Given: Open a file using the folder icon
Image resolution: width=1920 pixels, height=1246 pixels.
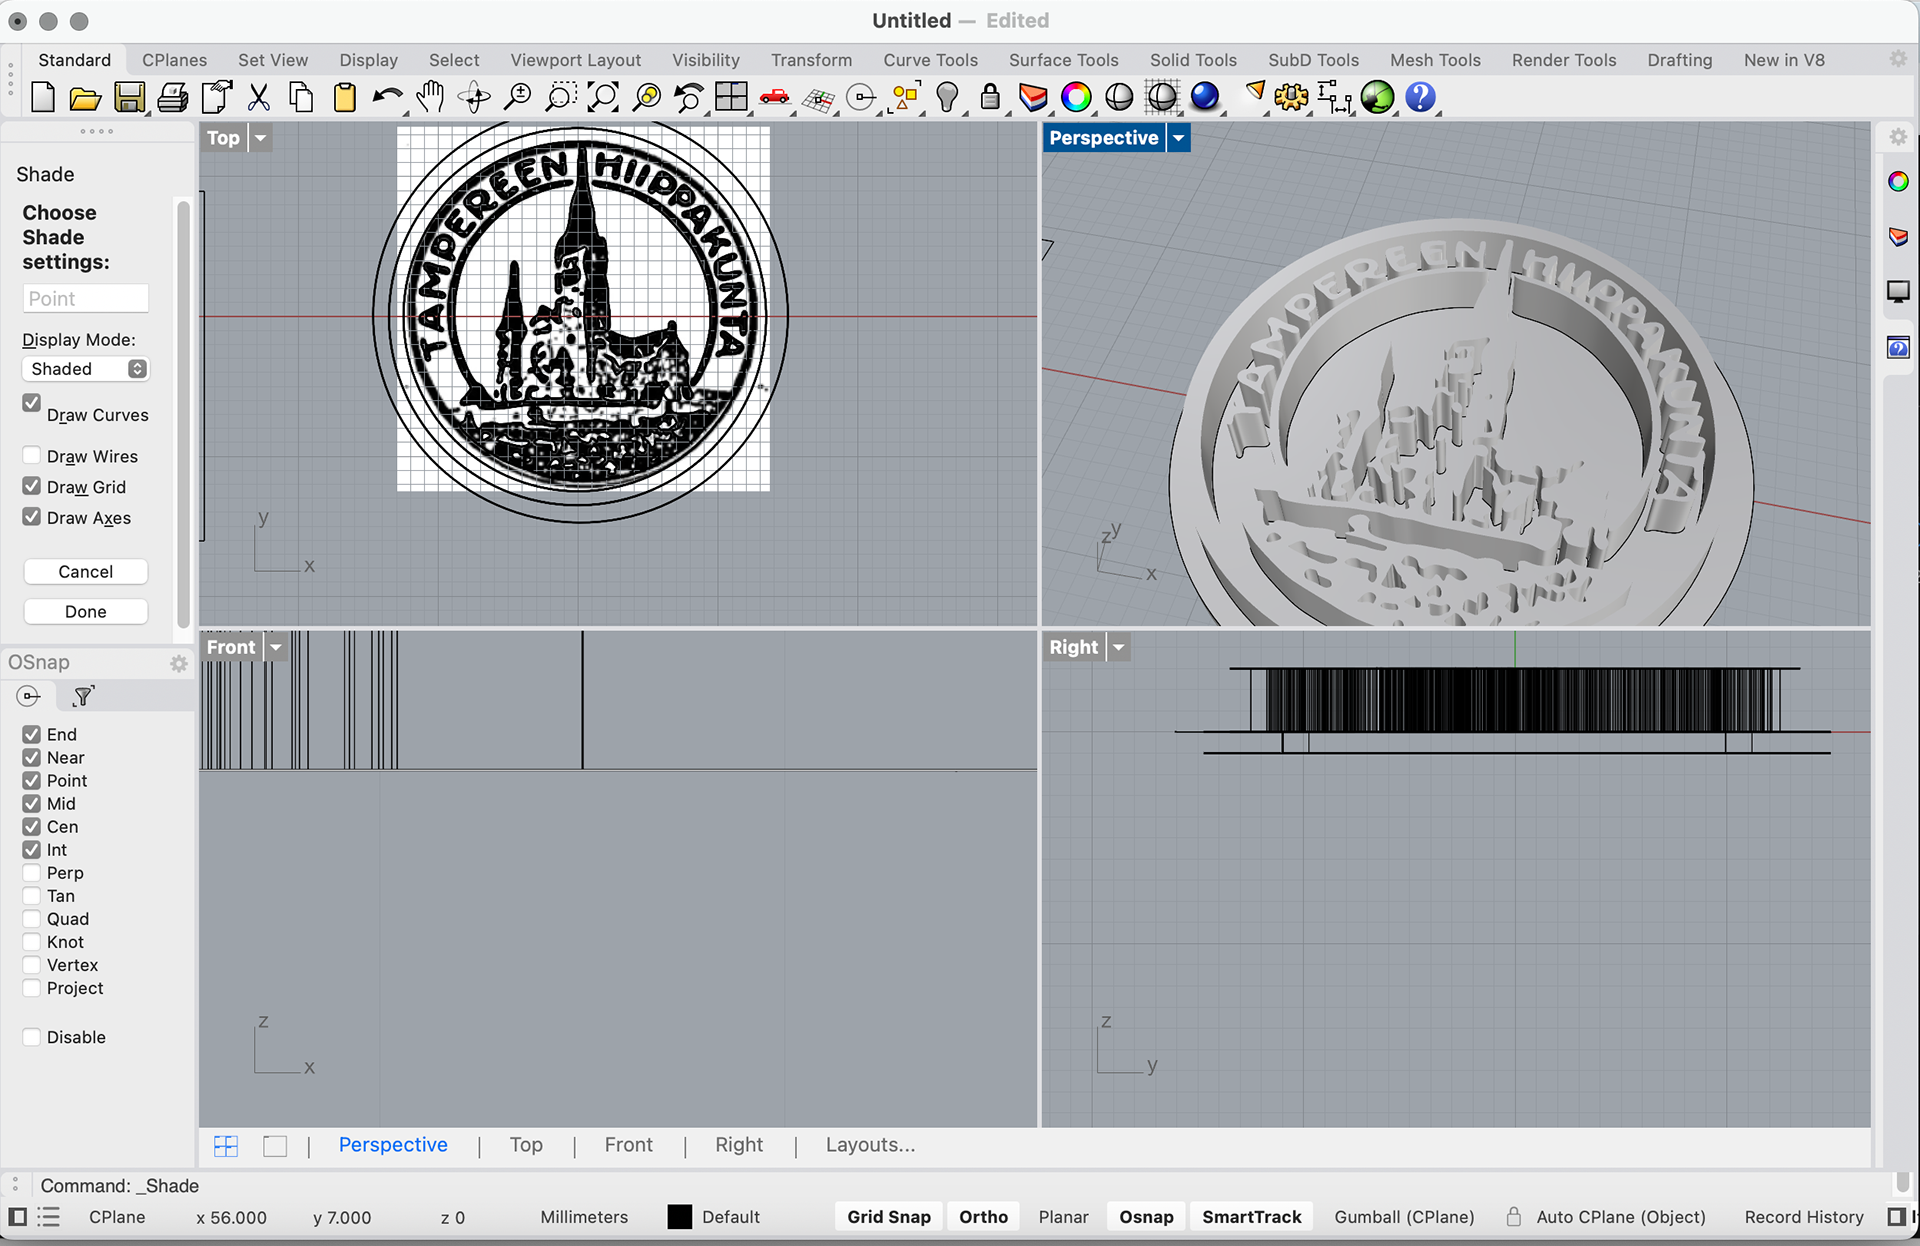Looking at the screenshot, I should coord(85,97).
